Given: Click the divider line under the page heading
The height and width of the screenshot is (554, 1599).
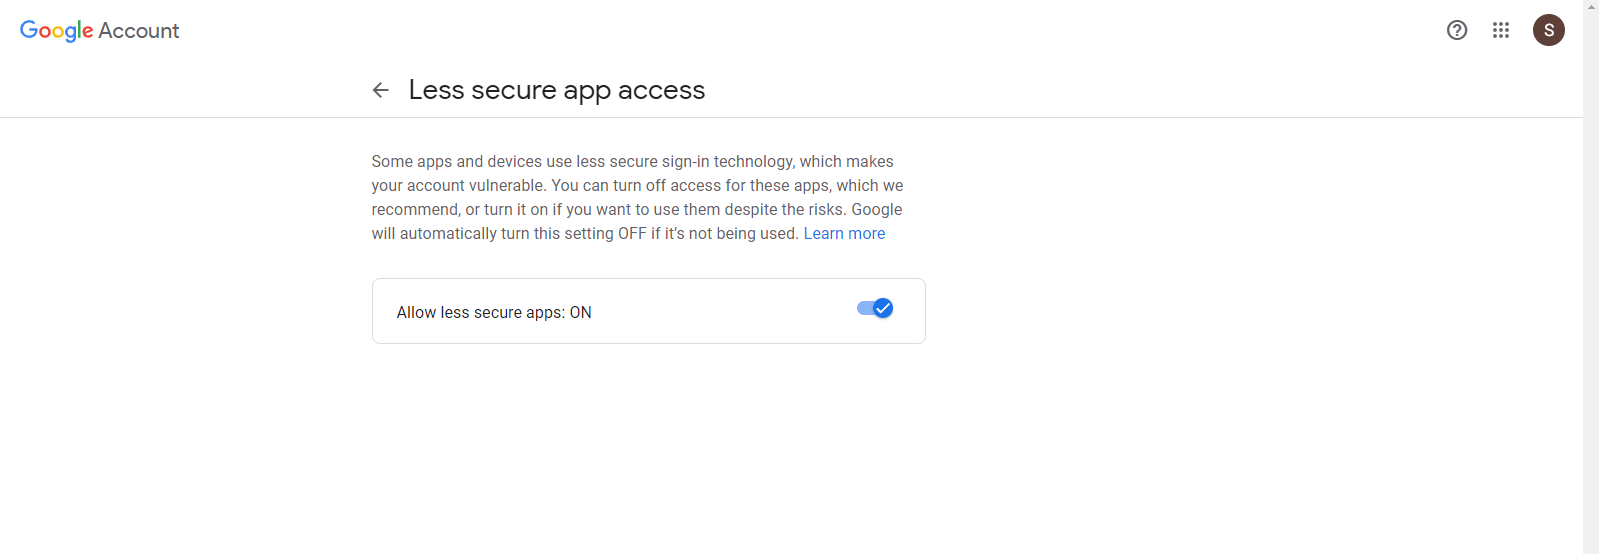Looking at the screenshot, I should tap(791, 117).
